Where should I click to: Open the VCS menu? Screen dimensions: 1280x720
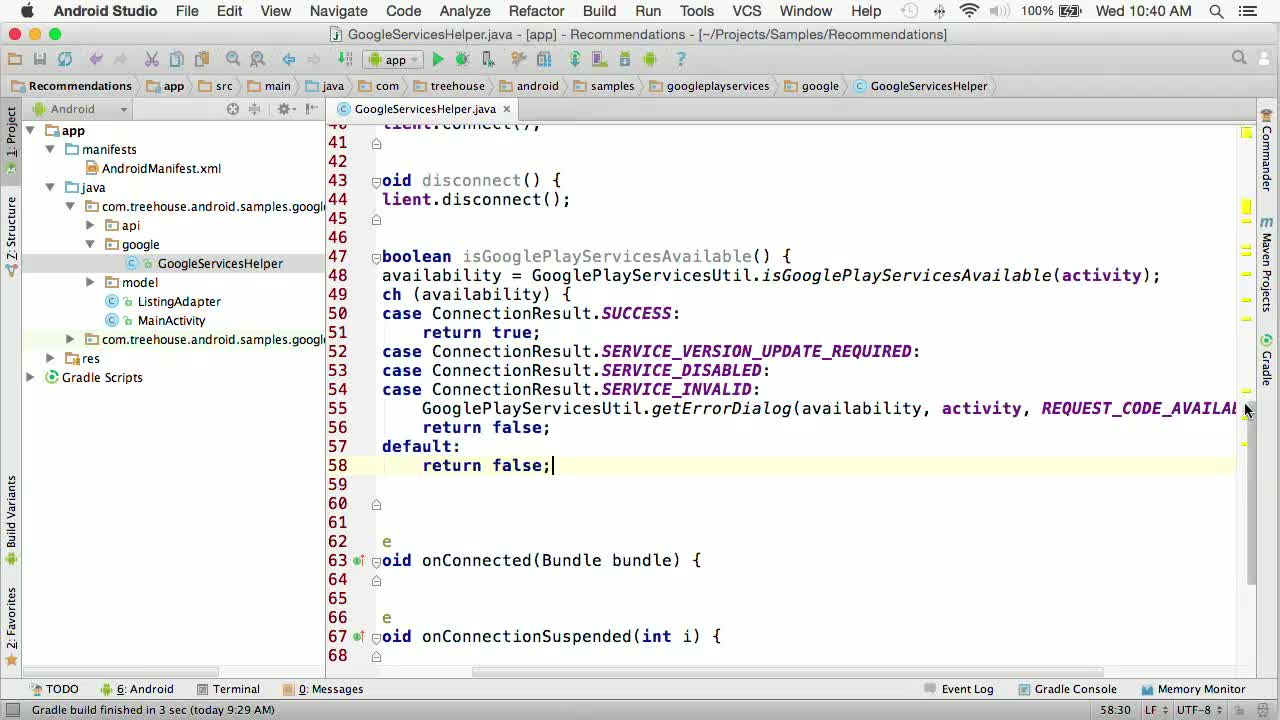(x=747, y=11)
